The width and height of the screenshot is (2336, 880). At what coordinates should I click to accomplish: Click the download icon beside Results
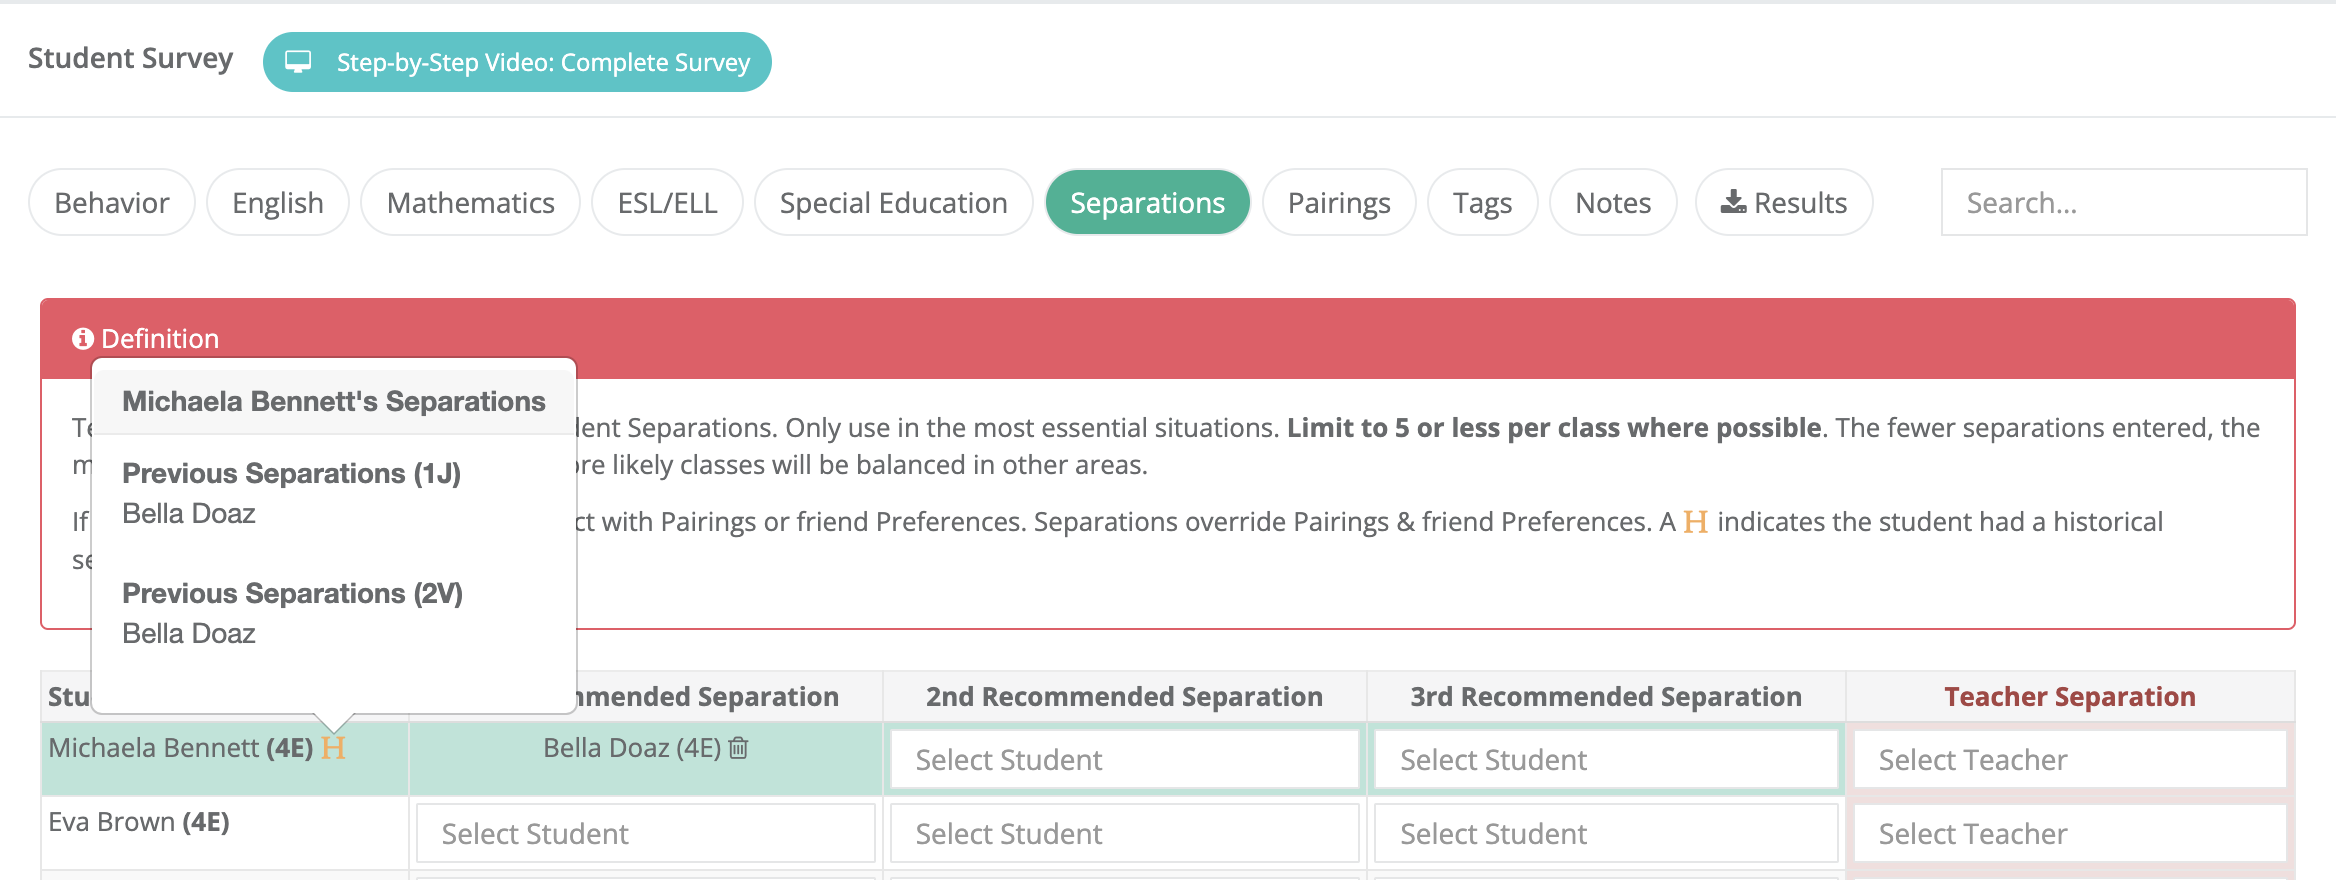[x=1733, y=202]
